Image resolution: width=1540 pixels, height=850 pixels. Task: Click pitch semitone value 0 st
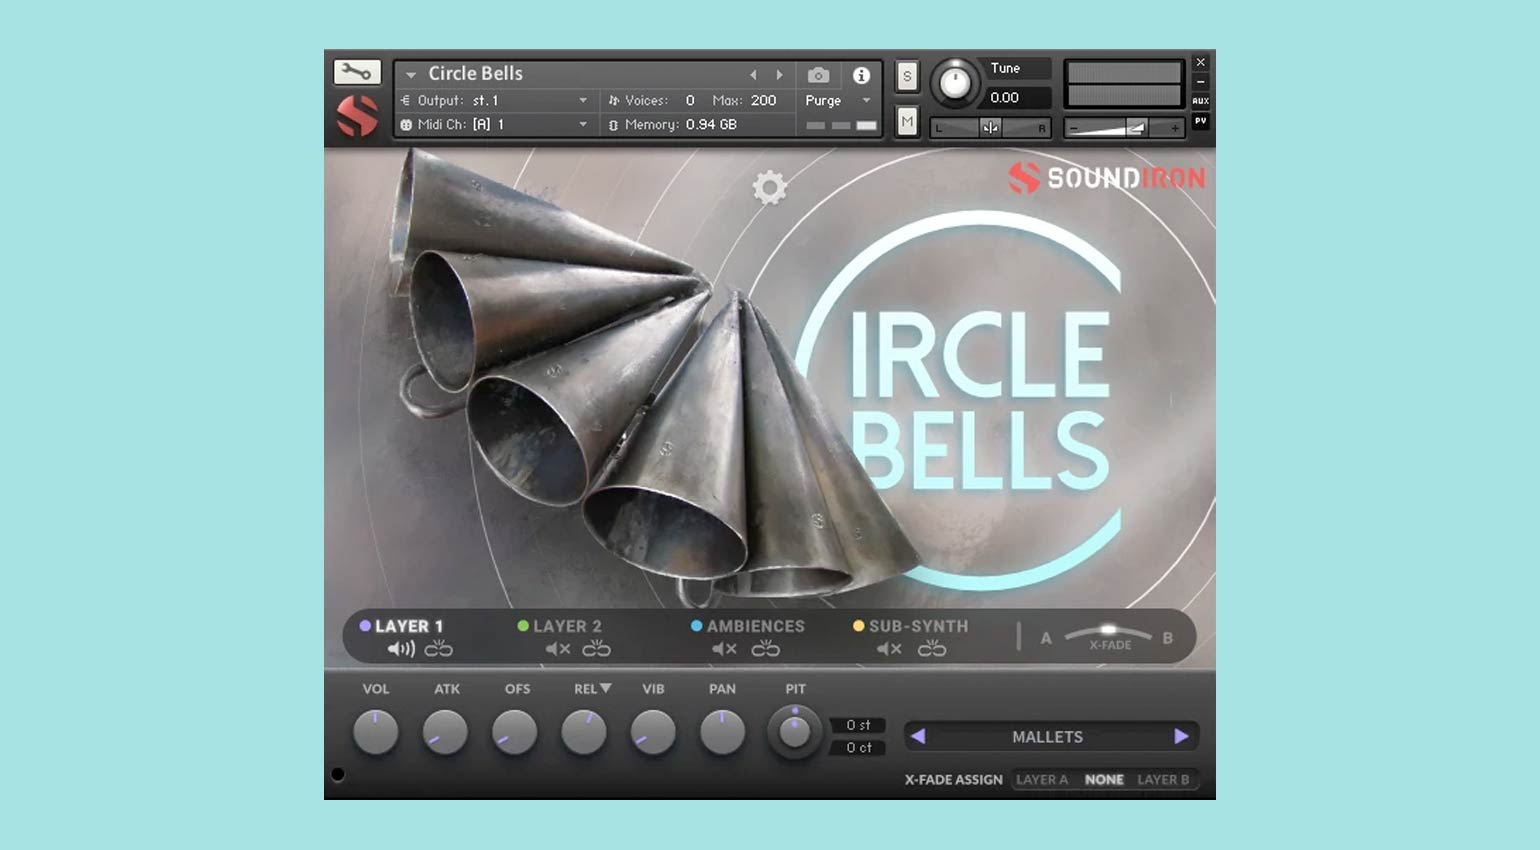coord(858,725)
